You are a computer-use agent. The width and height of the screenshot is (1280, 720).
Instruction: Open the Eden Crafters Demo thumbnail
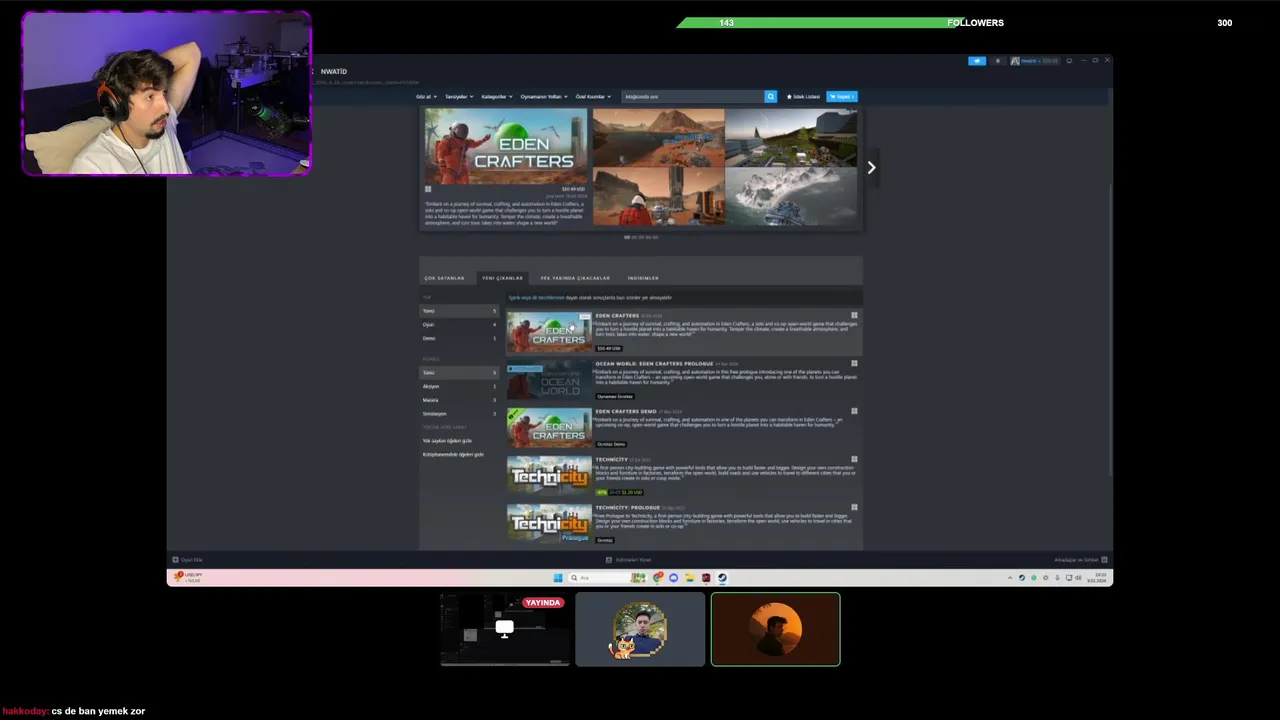point(549,428)
